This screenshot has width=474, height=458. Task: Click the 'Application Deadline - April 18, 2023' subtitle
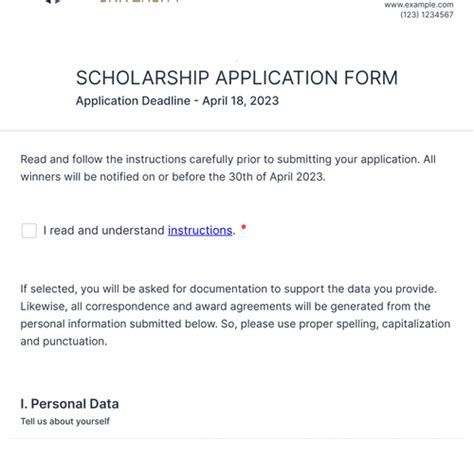[x=177, y=101]
